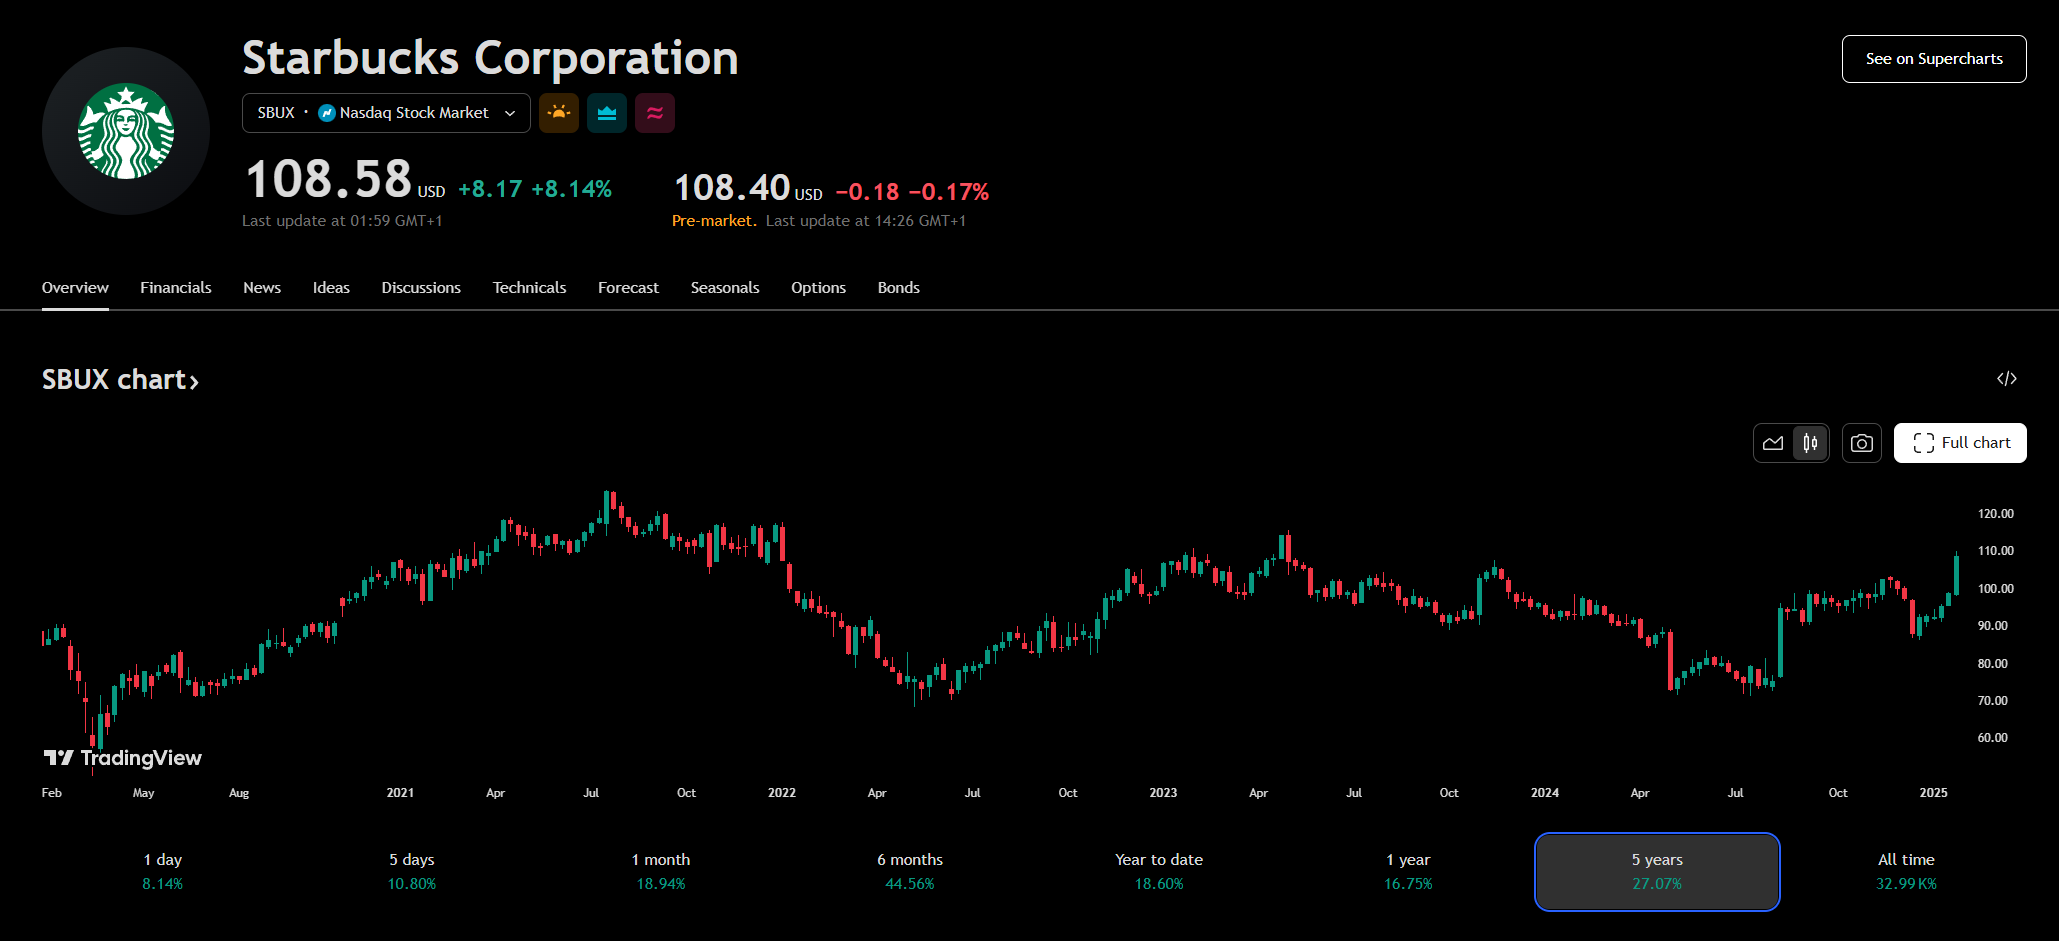Click the Starbucks logo image
Image resolution: width=2059 pixels, height=941 pixels.
click(x=126, y=131)
